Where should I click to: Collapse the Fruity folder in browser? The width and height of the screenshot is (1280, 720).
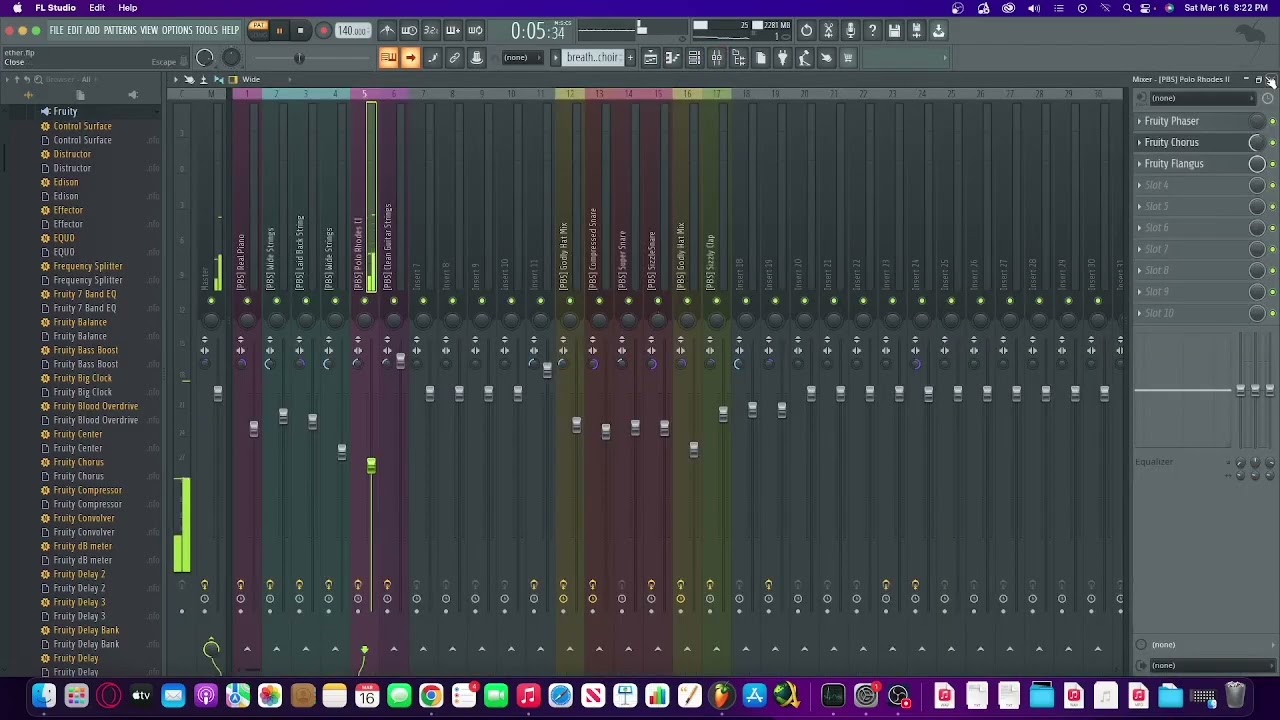[65, 111]
